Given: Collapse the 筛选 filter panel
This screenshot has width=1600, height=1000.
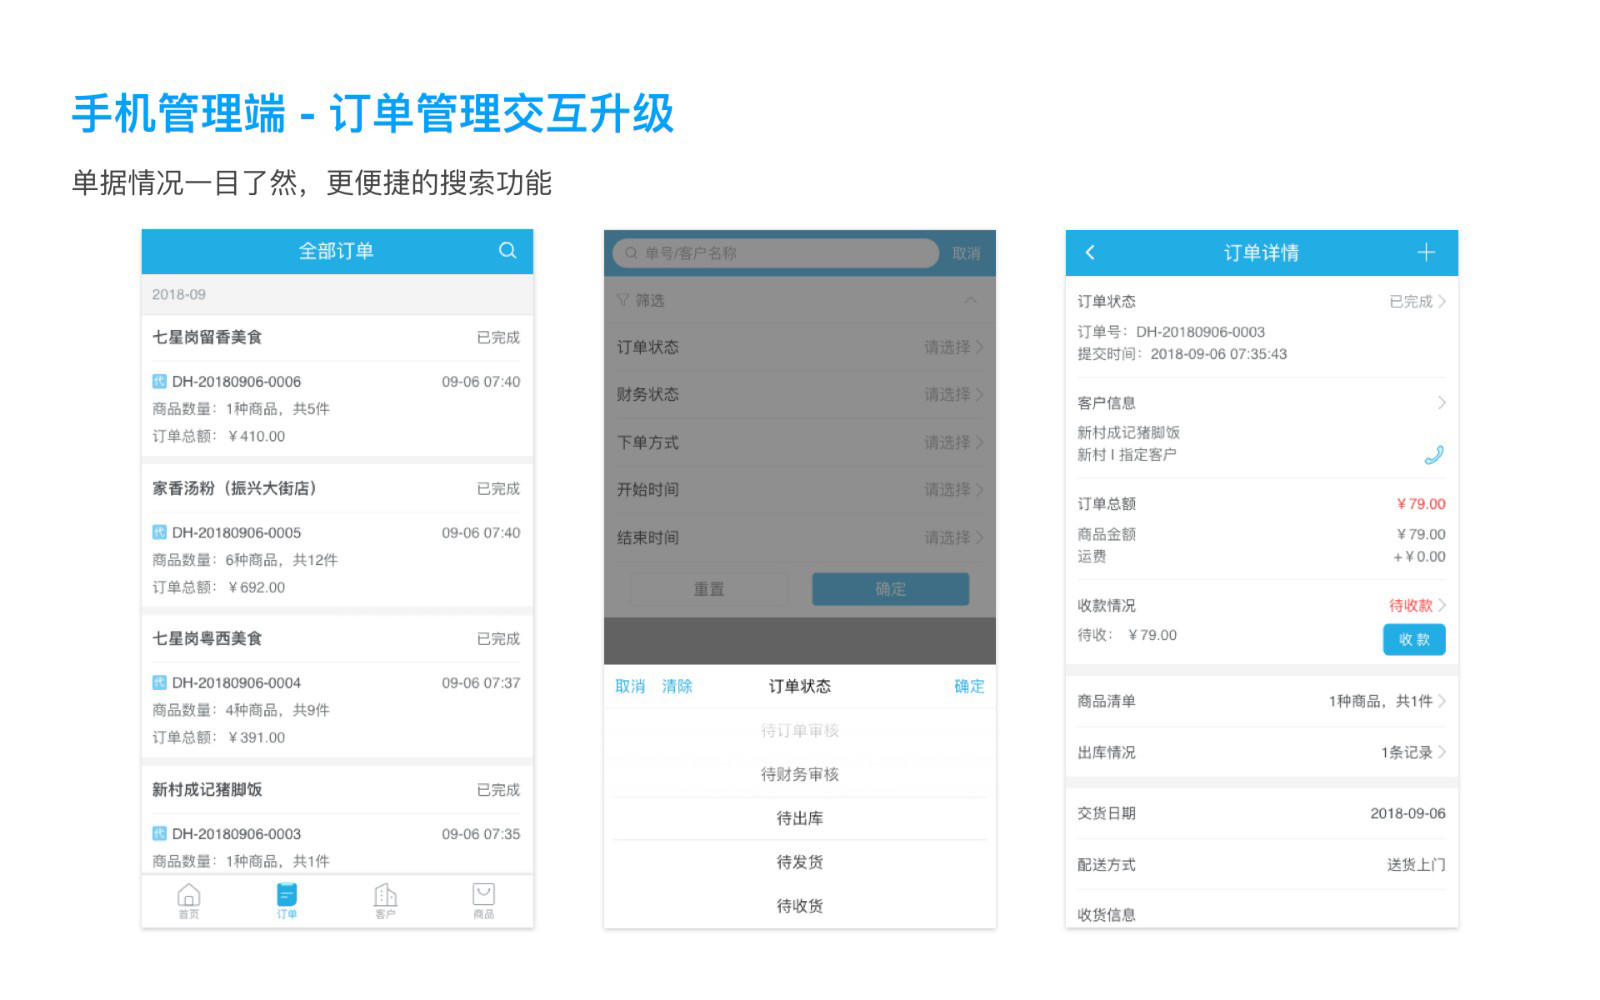Looking at the screenshot, I should [970, 301].
